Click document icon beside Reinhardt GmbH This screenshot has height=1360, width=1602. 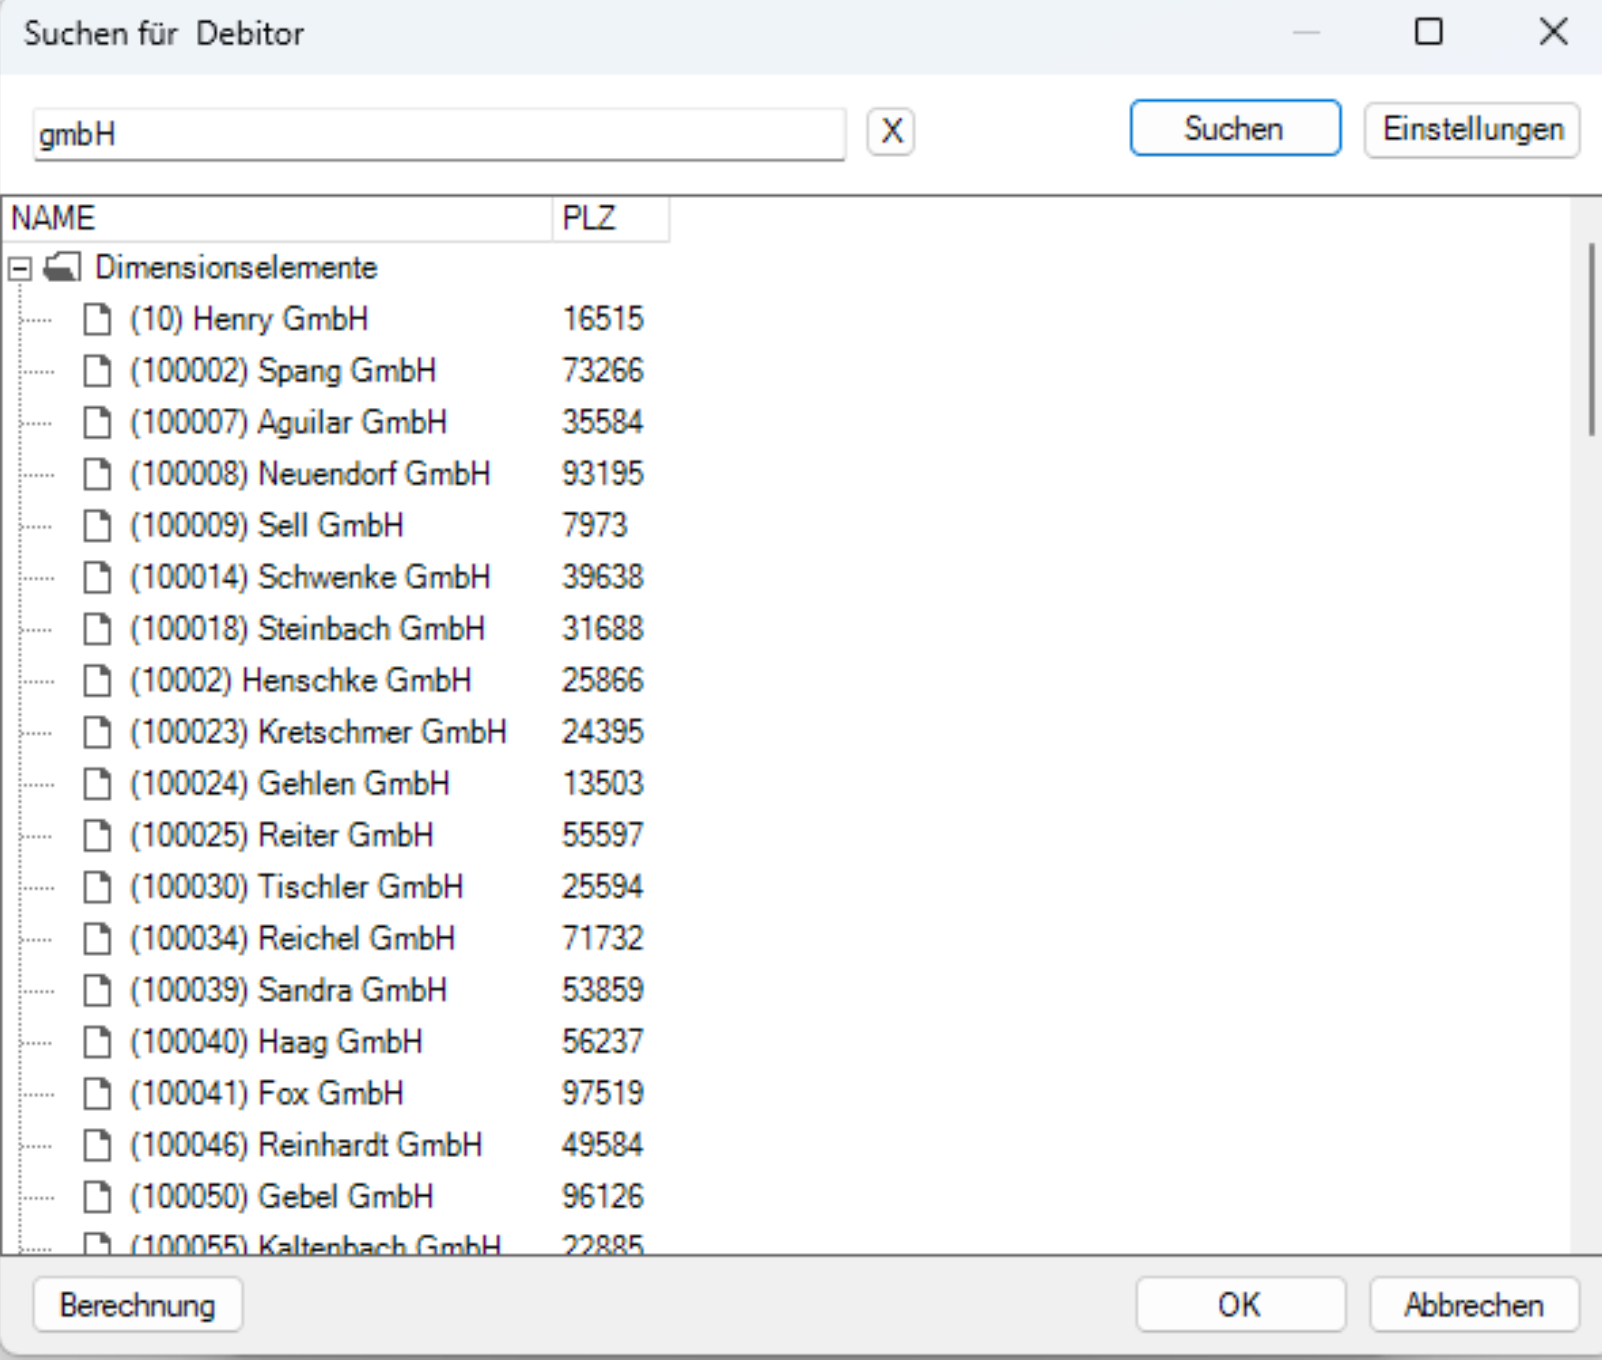[x=97, y=1146]
